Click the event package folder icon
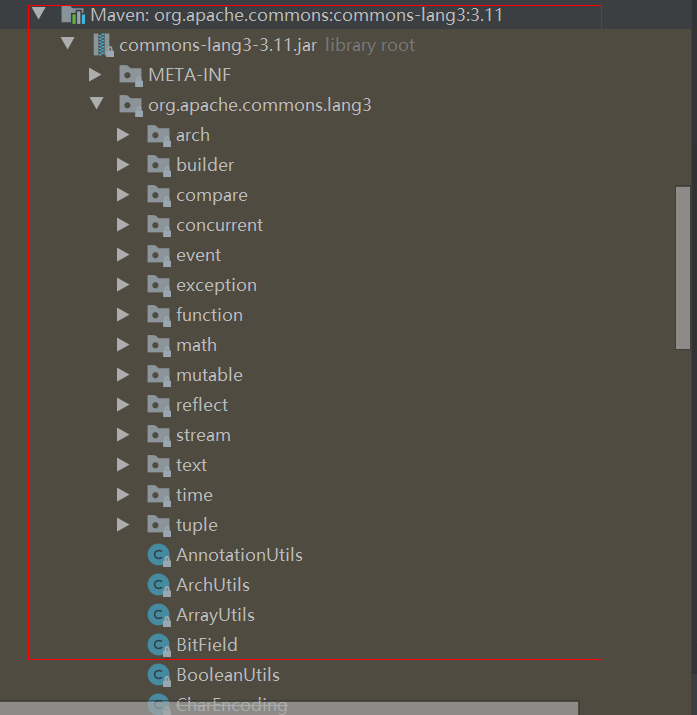Image resolution: width=697 pixels, height=715 pixels. pyautogui.click(x=159, y=255)
